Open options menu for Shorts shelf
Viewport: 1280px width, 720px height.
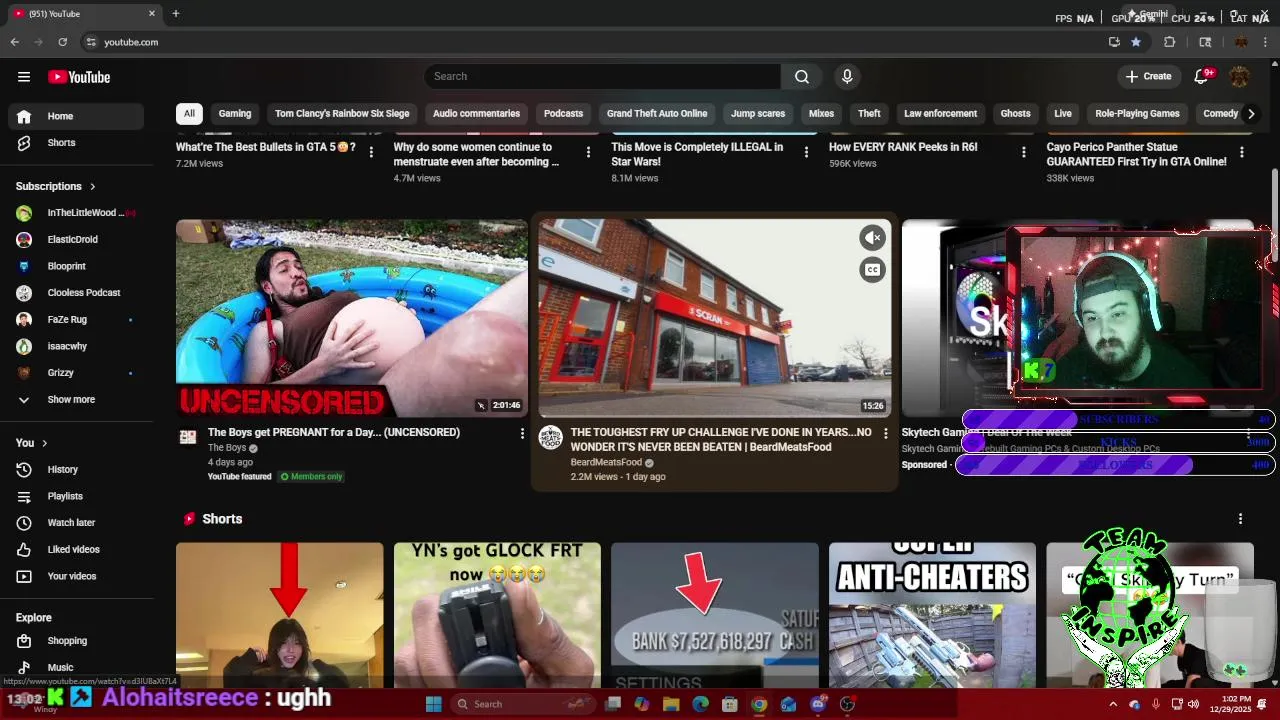[1241, 519]
